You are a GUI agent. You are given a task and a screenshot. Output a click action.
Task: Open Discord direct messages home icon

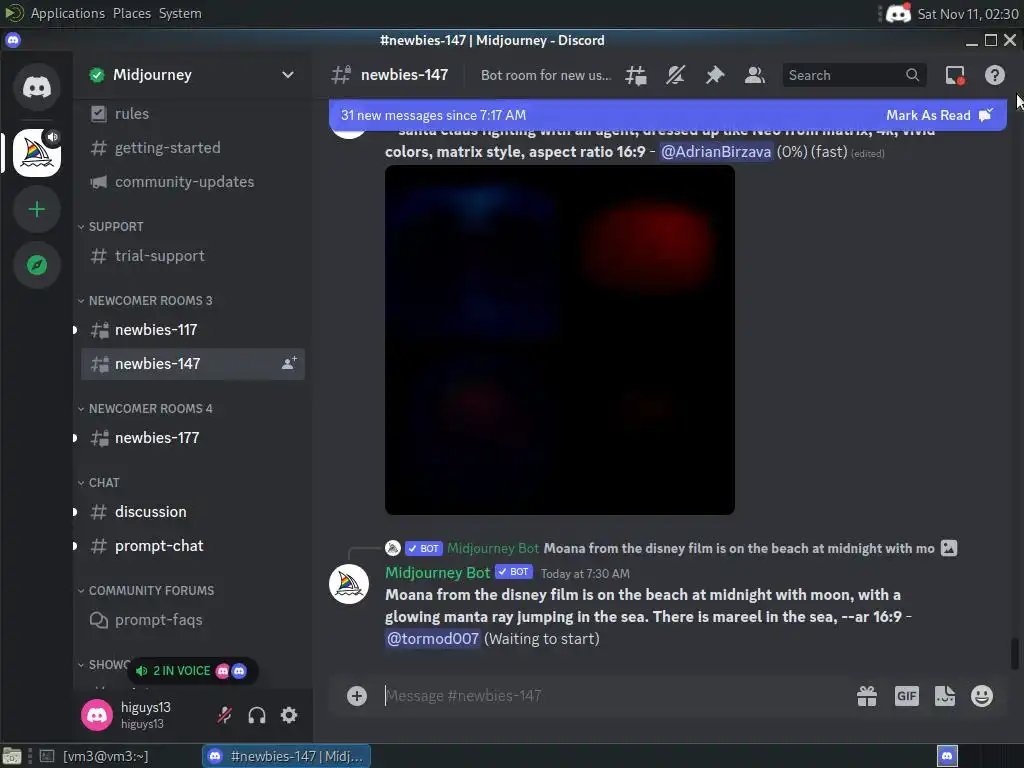(x=37, y=87)
